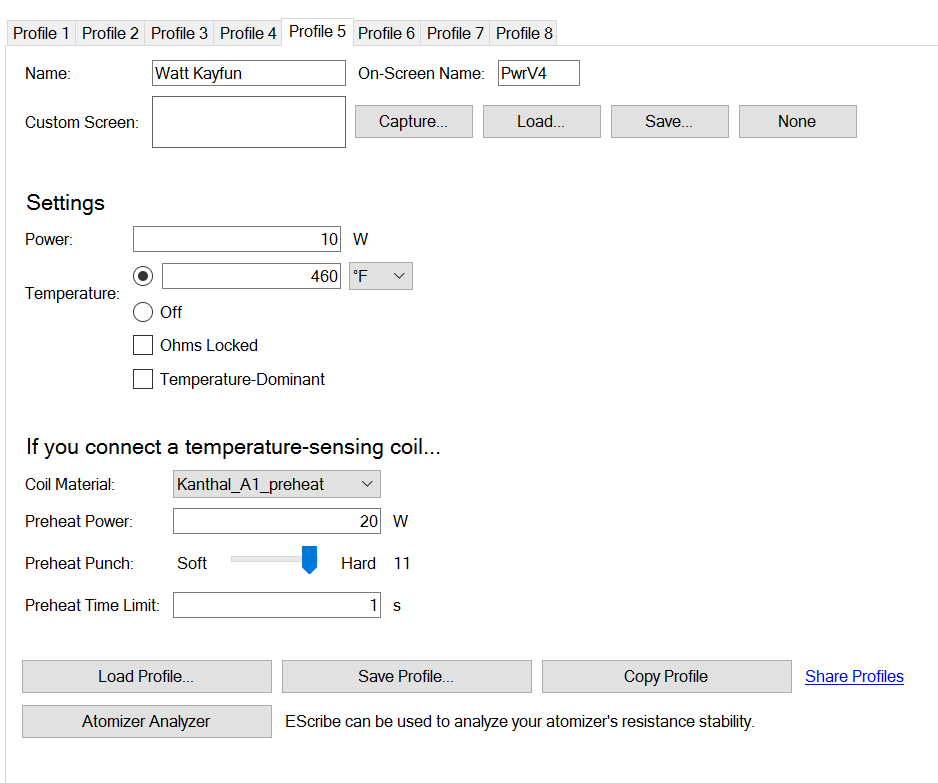Turn temperature Off via radio button

[x=143, y=312]
